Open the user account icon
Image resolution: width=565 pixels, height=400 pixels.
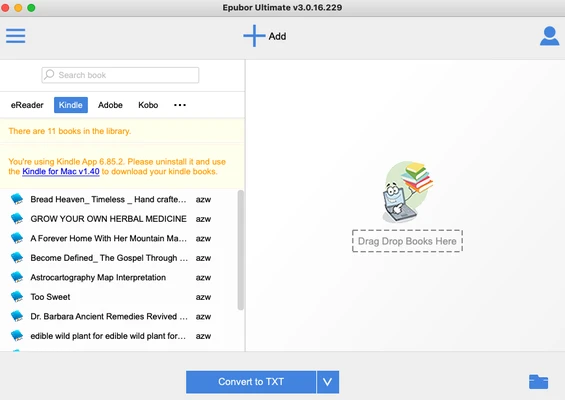[x=550, y=36]
